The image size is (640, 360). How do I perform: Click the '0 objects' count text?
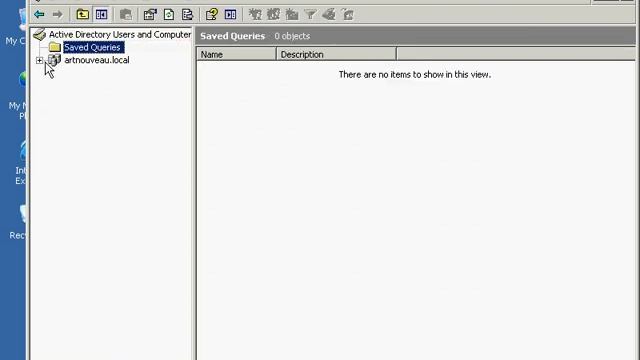pos(292,36)
